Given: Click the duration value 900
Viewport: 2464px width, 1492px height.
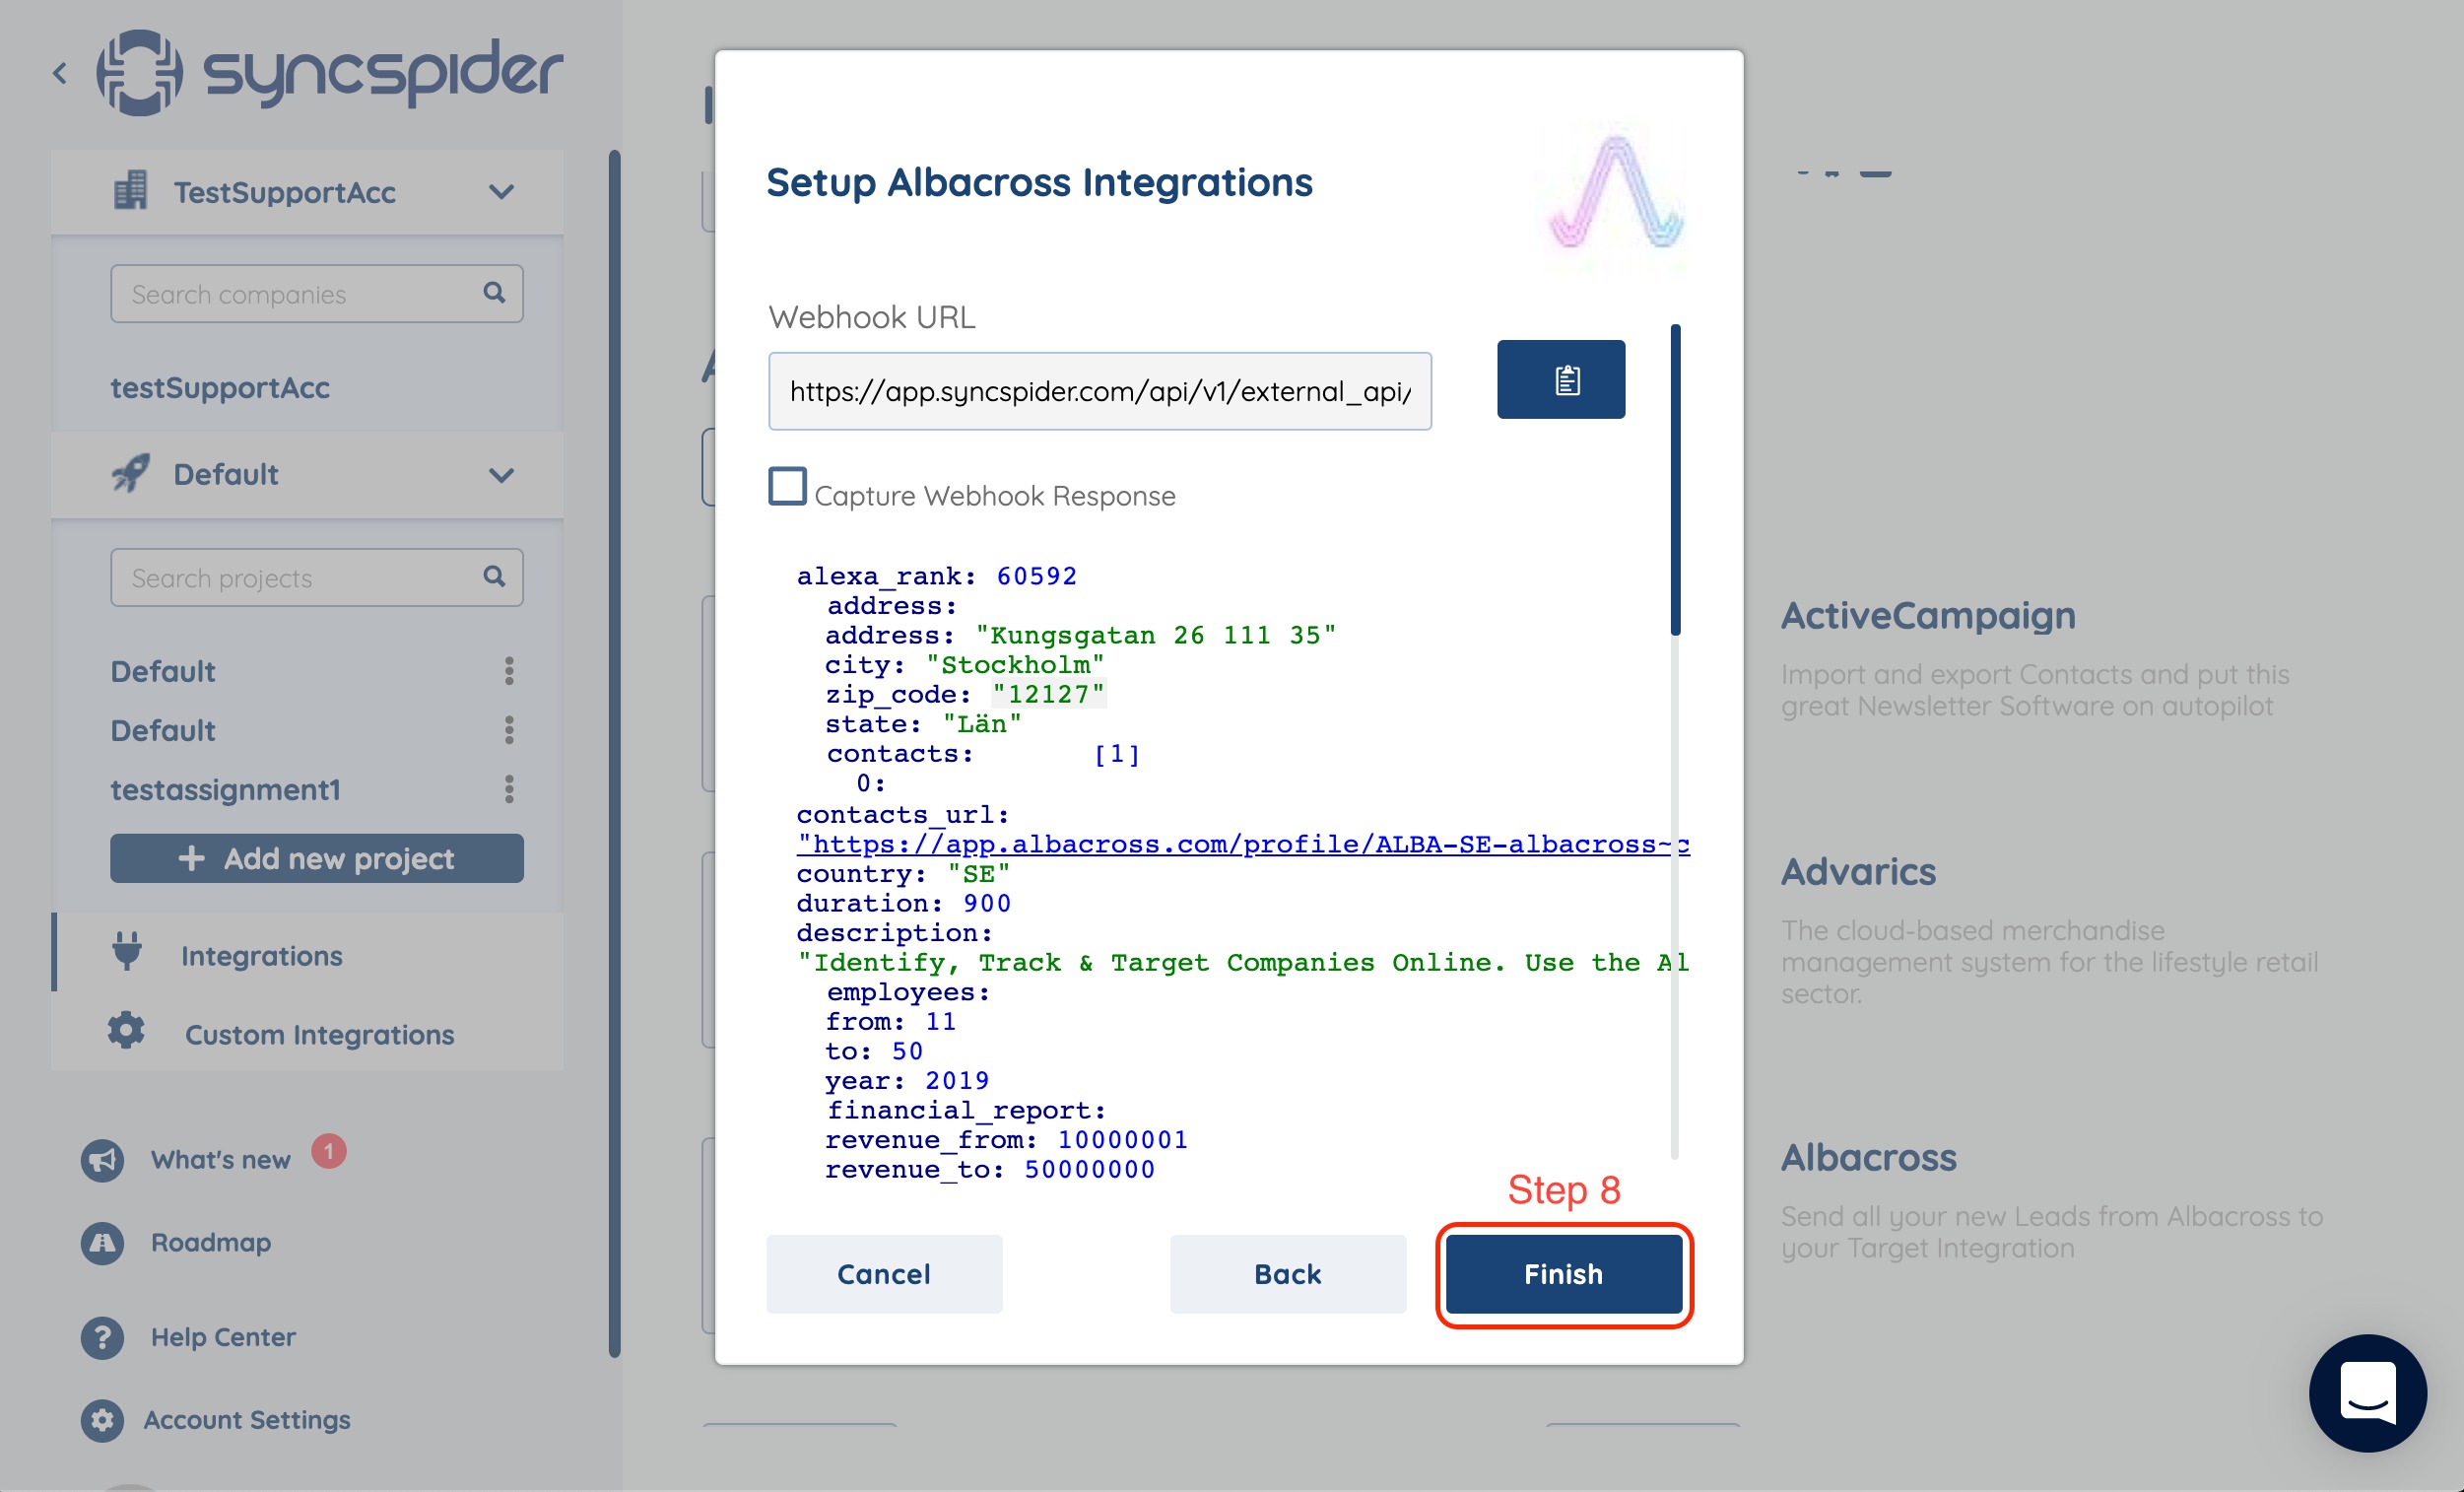Looking at the screenshot, I should pyautogui.click(x=986, y=903).
